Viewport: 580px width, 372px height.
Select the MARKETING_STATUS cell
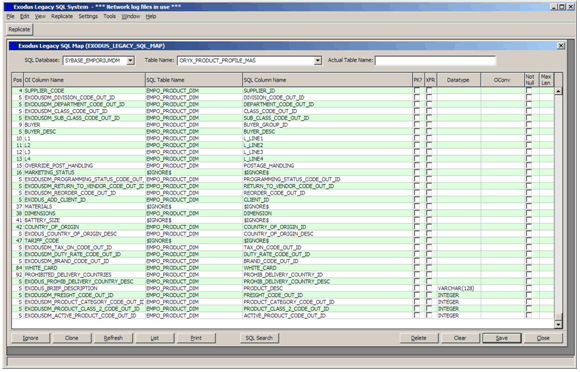[84, 172]
